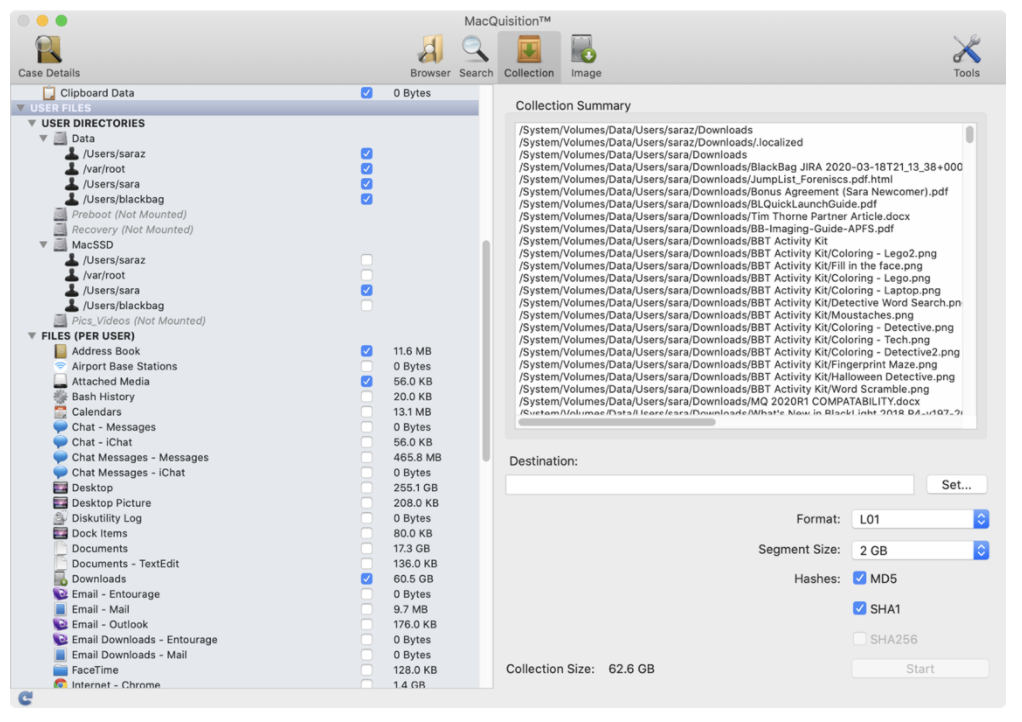Collapse the FILES (PER USER) group
This screenshot has width=1022, height=722.
pos(32,336)
